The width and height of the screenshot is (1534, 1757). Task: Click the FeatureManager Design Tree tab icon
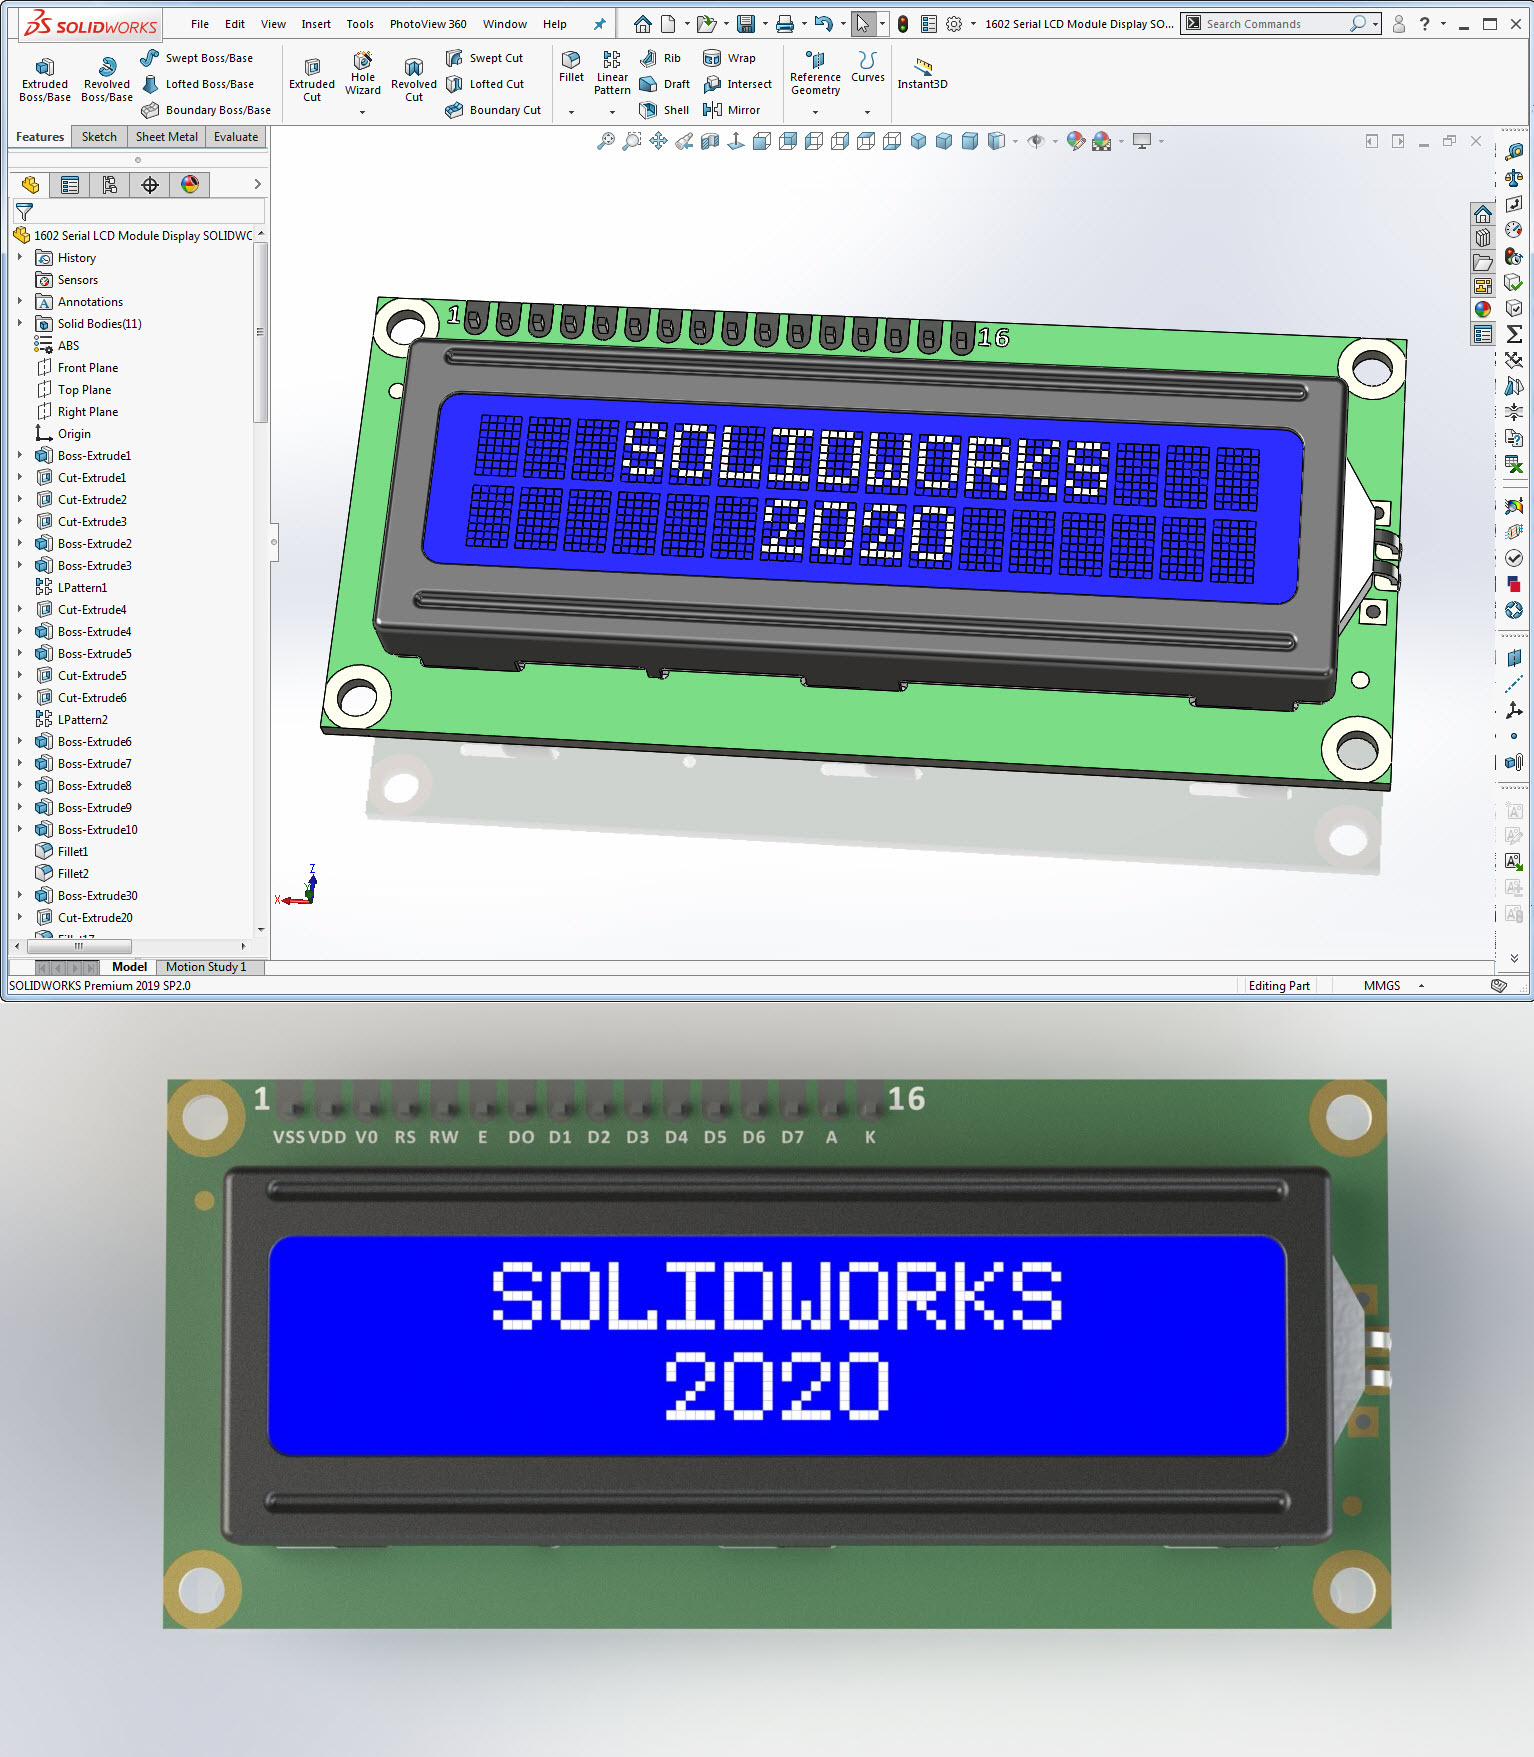[x=30, y=184]
